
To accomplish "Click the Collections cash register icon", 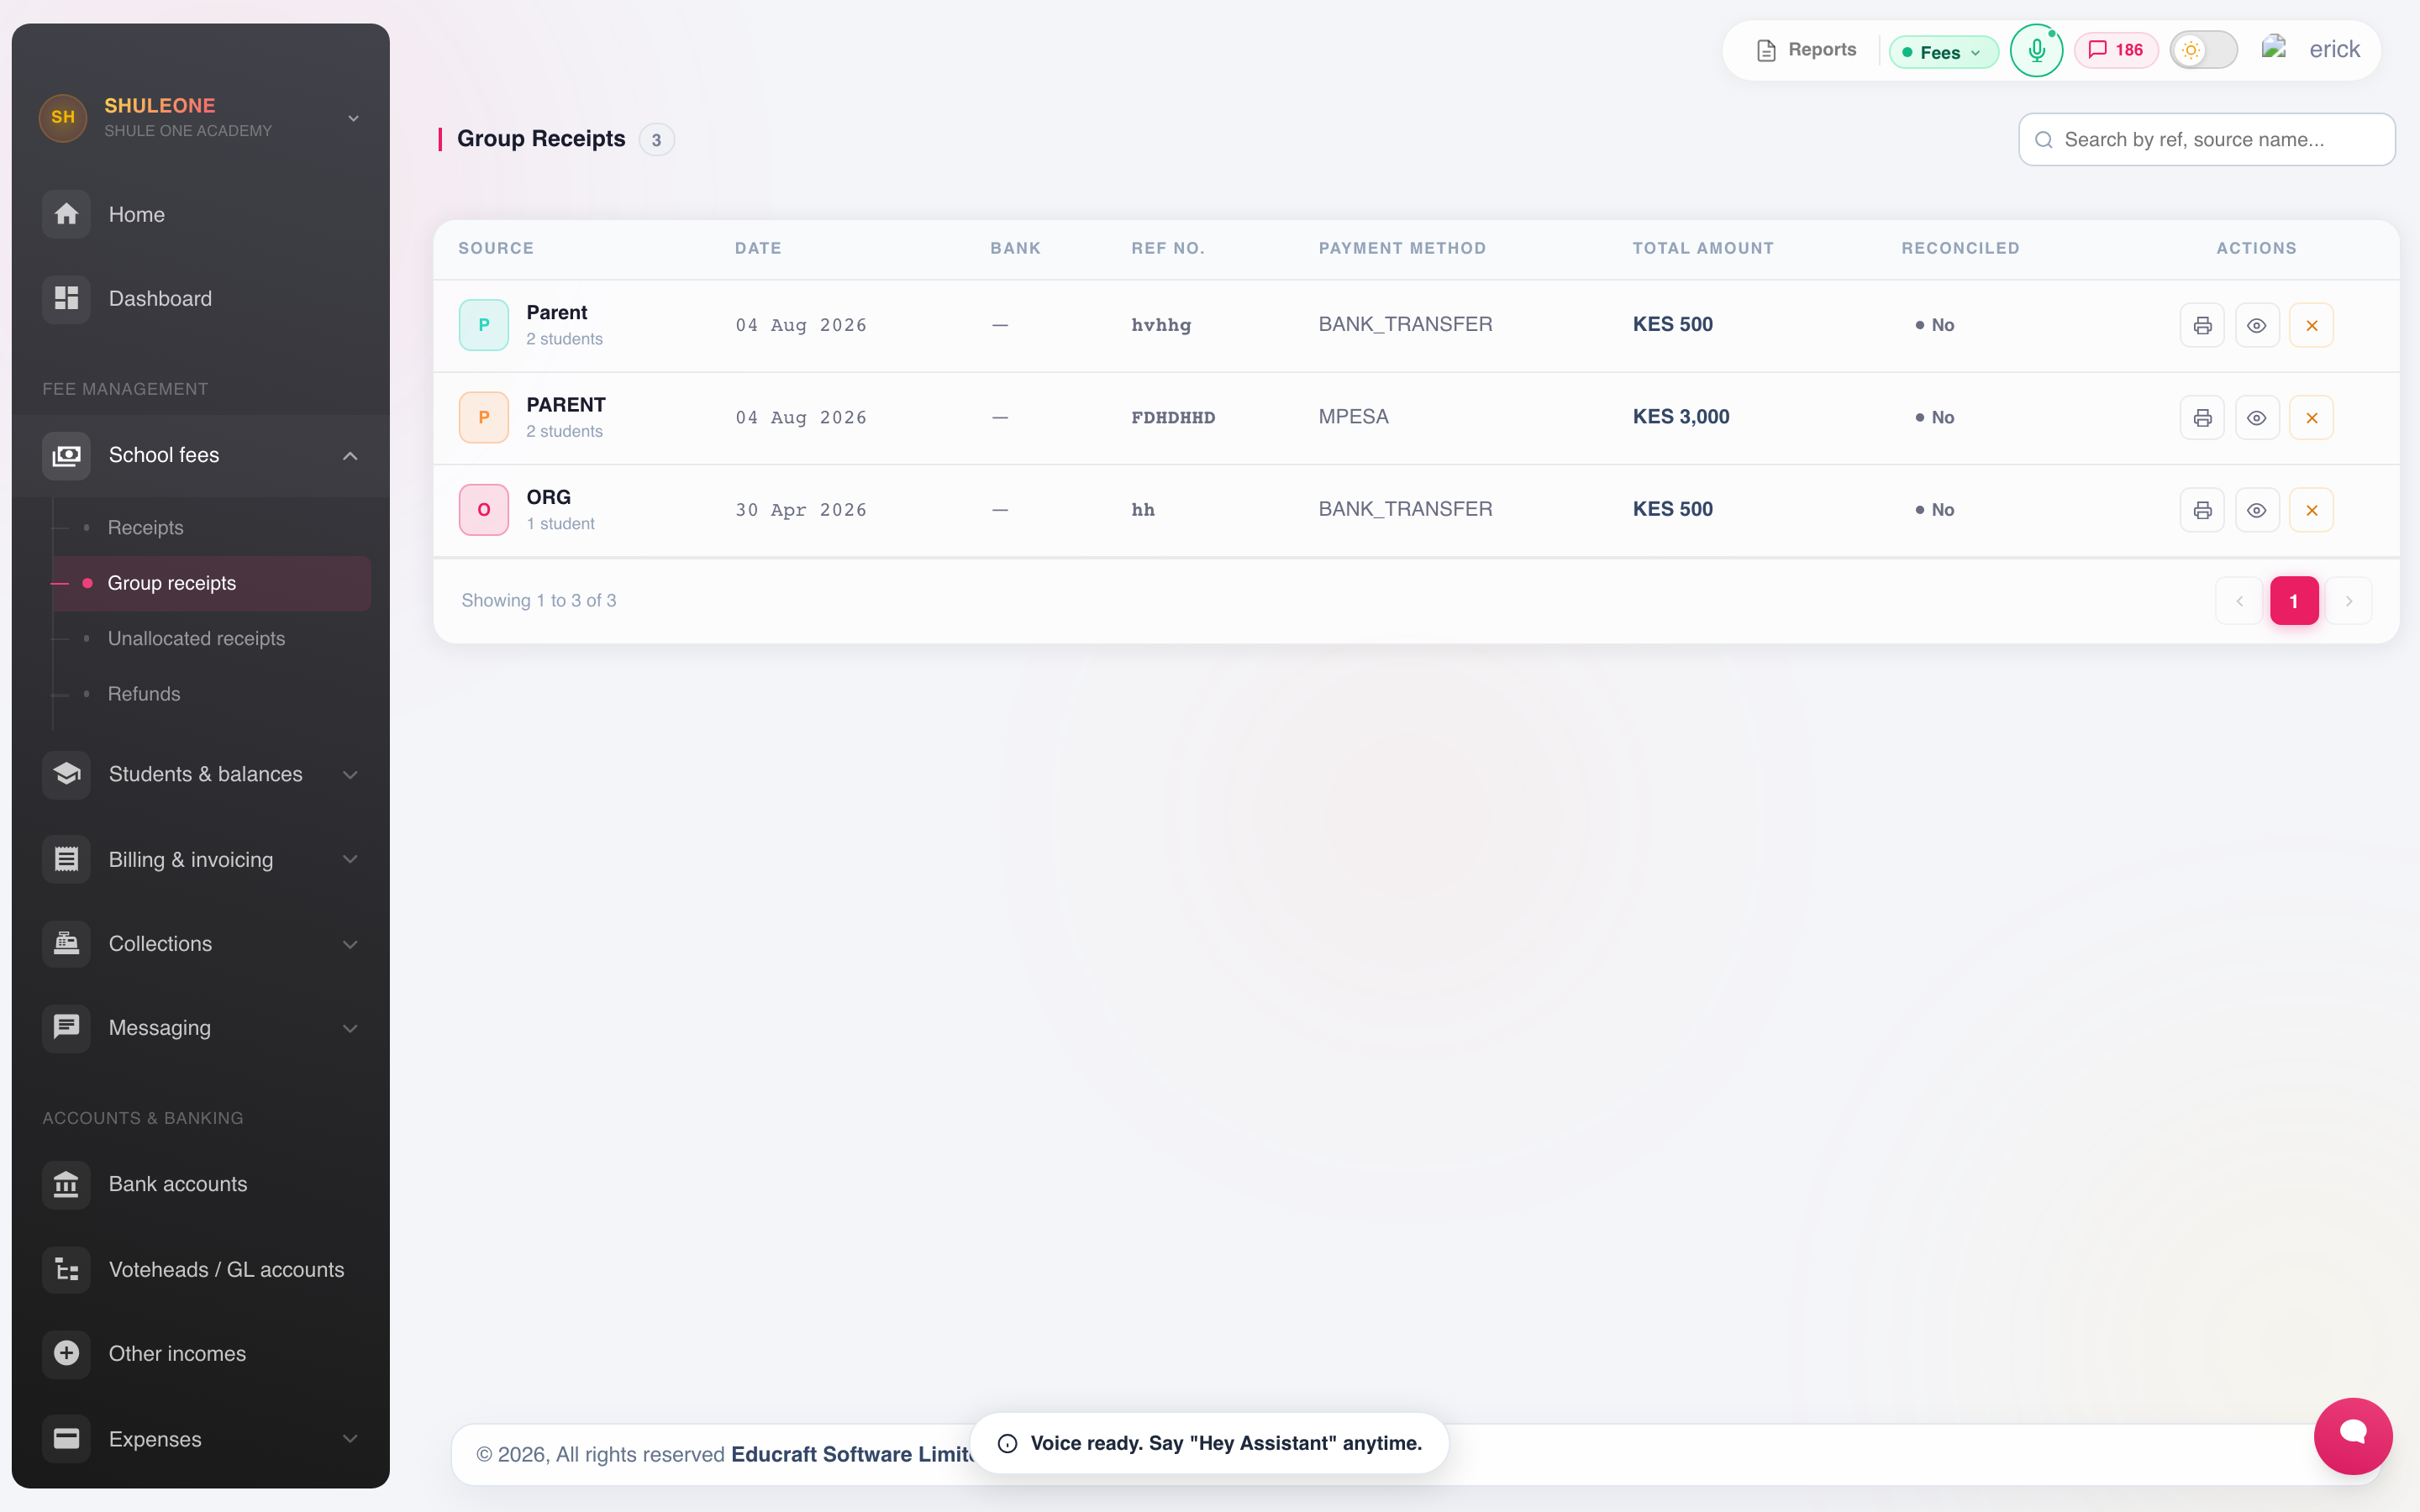I will 66,943.
